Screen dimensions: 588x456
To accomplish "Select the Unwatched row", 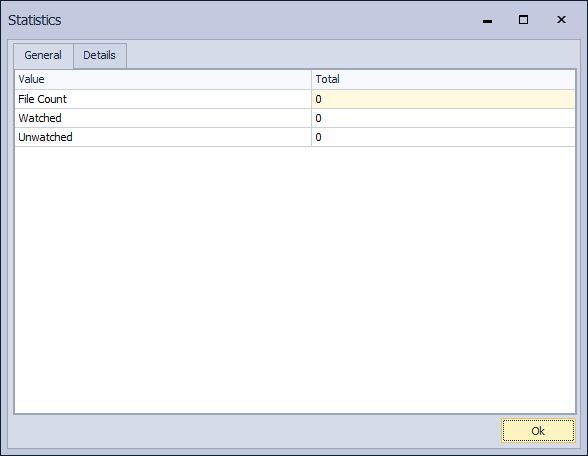I will pyautogui.click(x=295, y=137).
